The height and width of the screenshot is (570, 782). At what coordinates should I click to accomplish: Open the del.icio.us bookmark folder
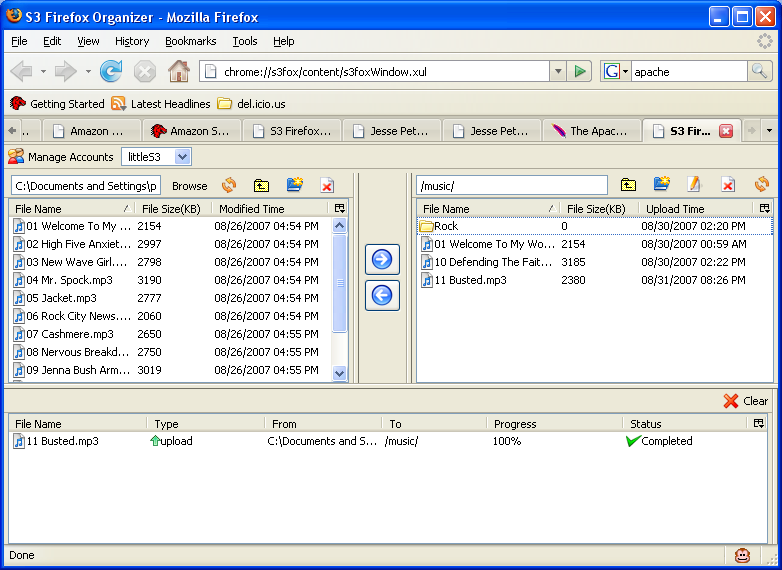tap(251, 104)
